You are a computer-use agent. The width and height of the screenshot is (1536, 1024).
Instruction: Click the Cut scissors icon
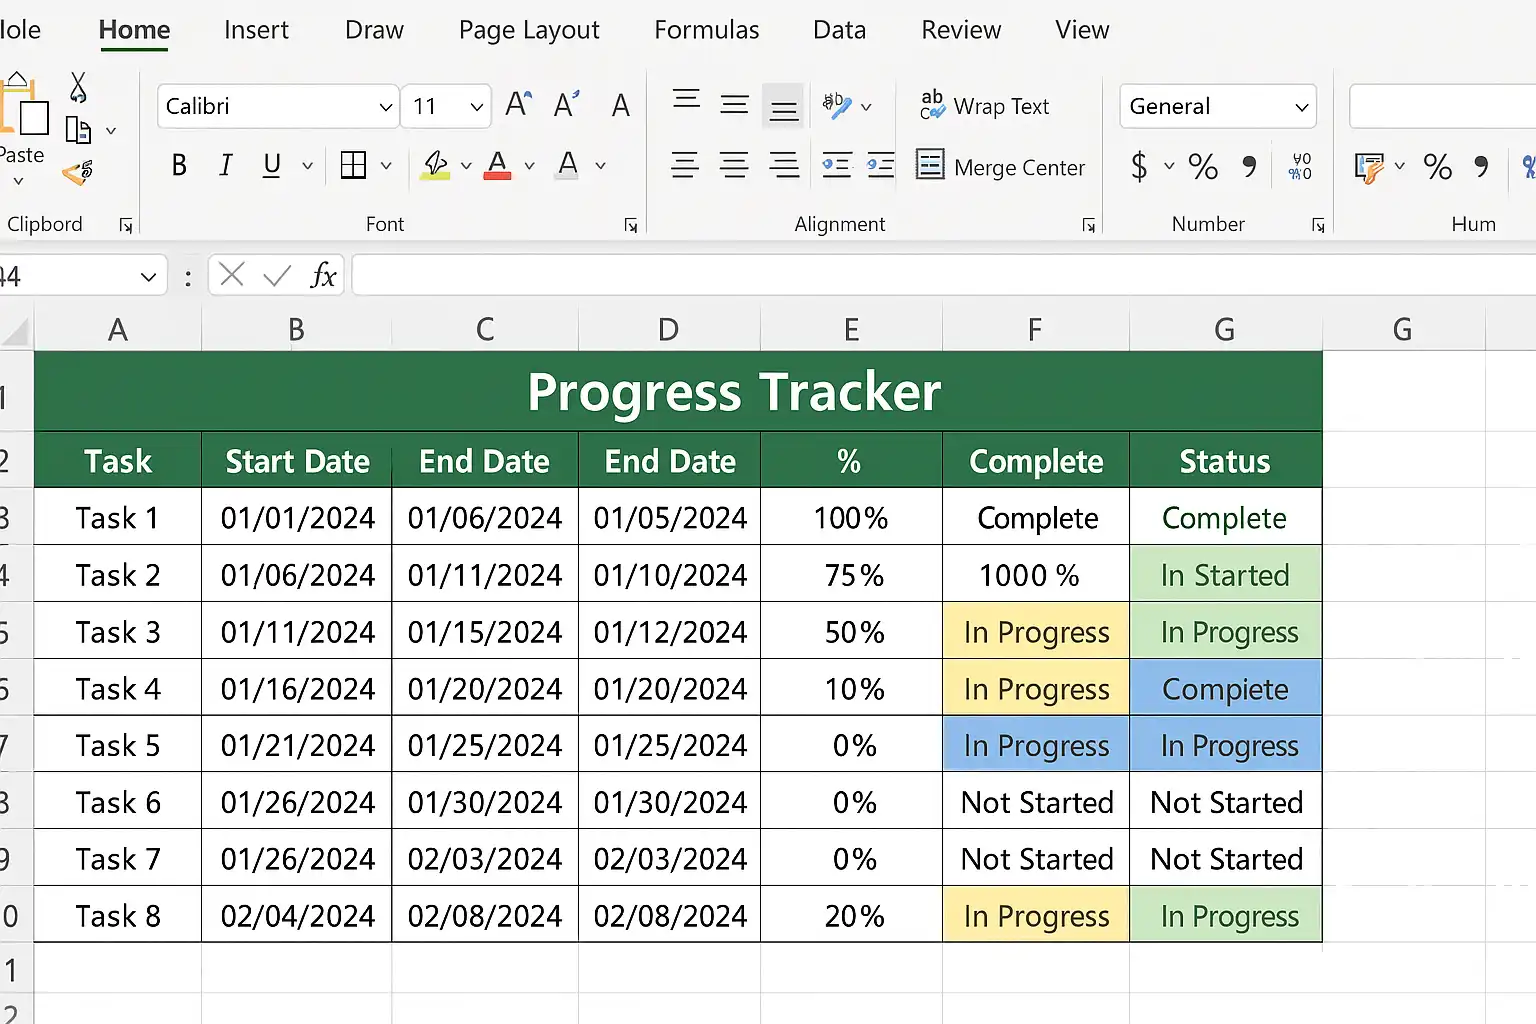pos(78,88)
